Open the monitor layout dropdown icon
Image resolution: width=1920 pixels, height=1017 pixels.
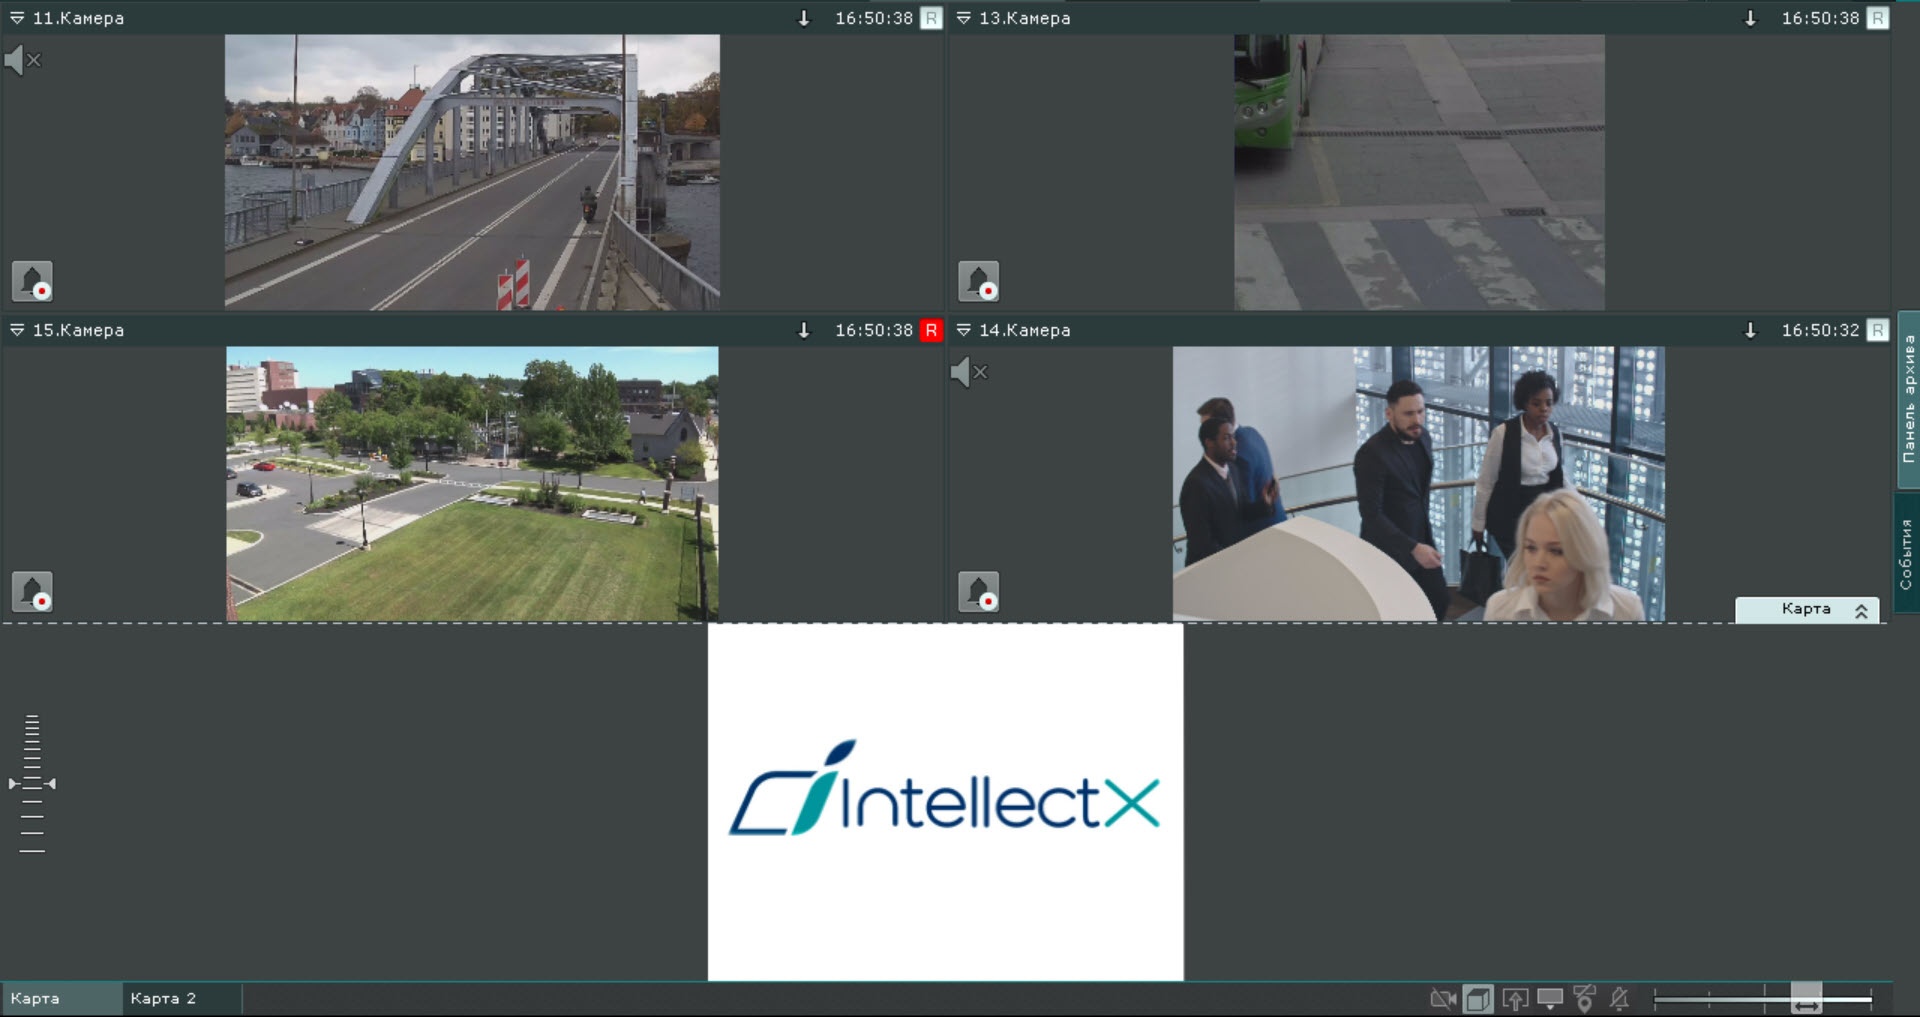[1550, 998]
